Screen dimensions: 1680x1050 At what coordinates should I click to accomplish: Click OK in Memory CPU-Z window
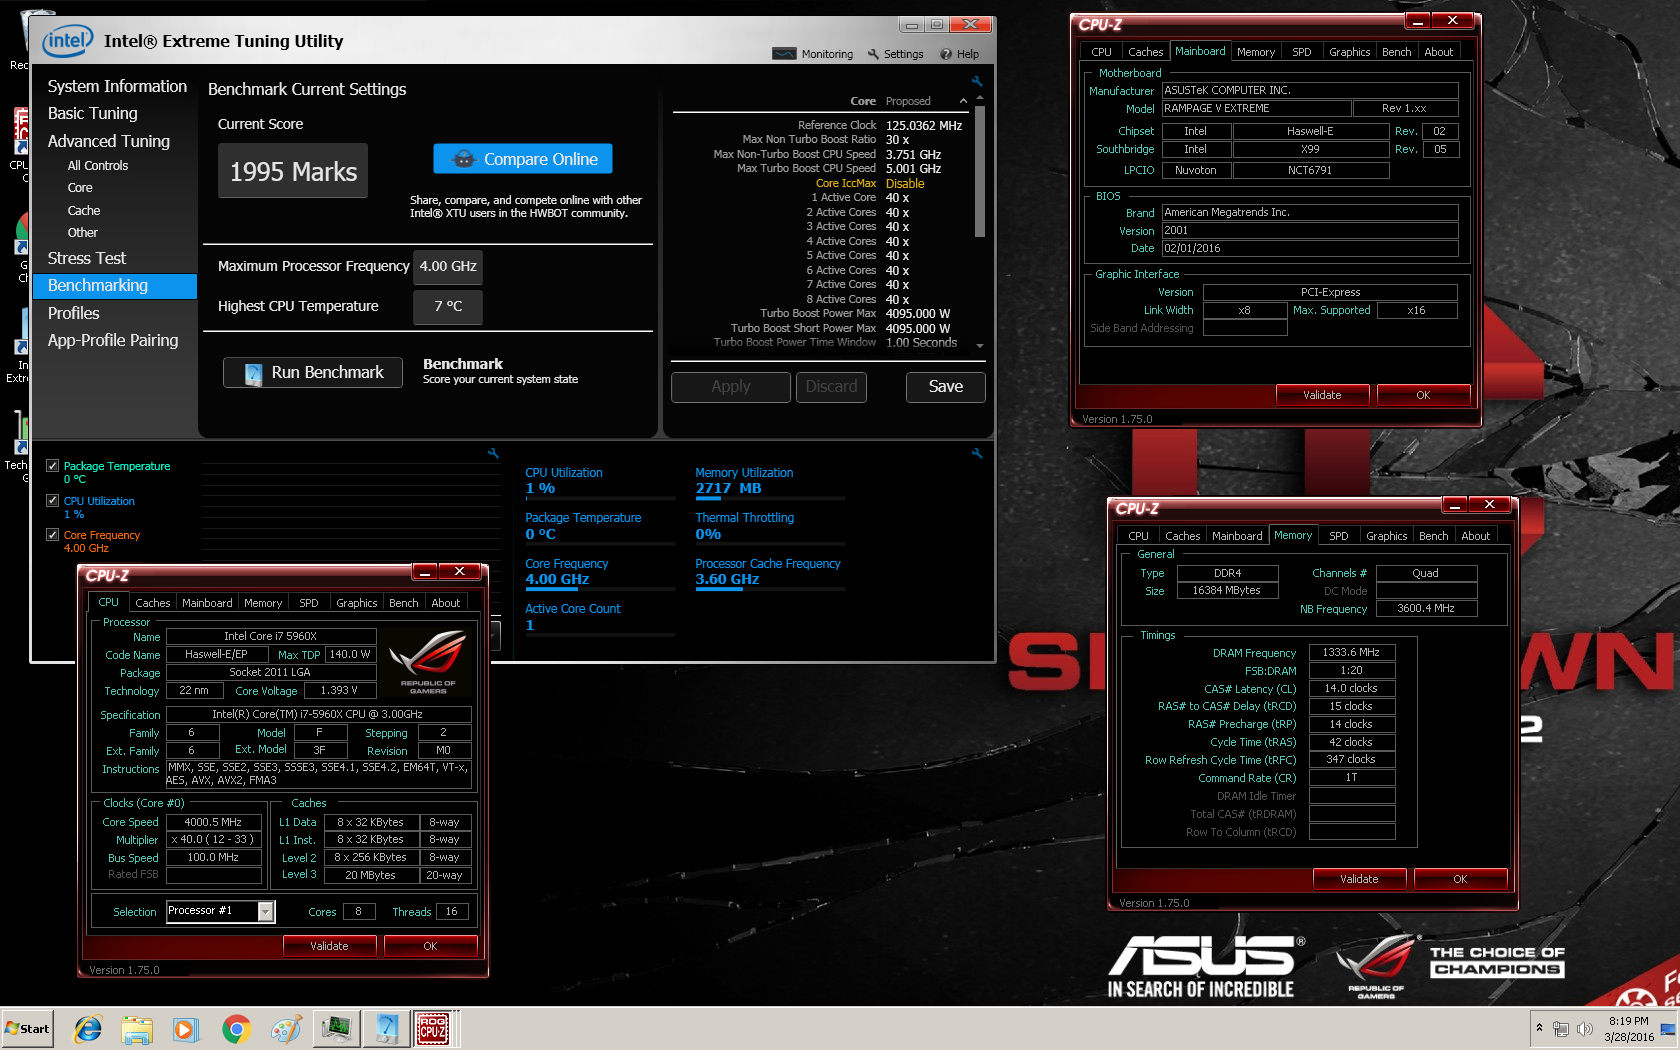pos(1460,879)
